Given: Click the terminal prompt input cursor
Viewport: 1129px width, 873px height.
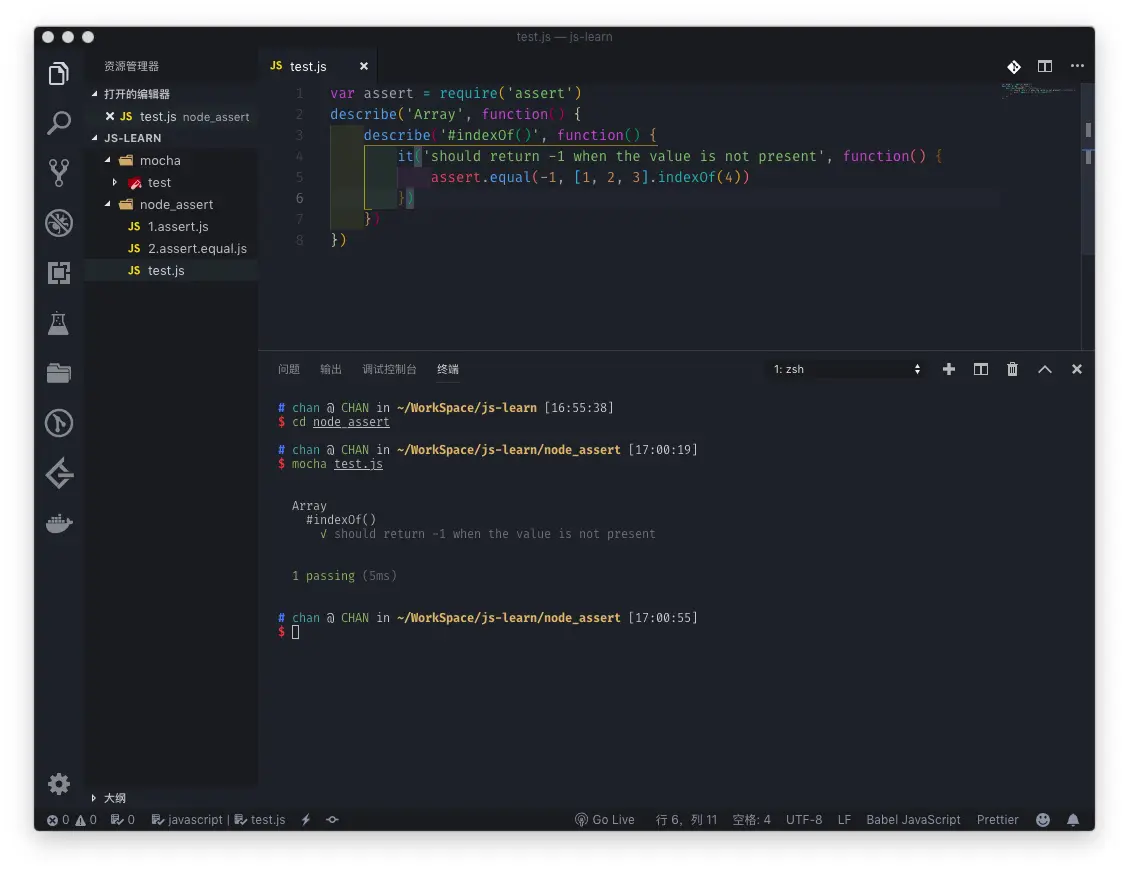Looking at the screenshot, I should point(295,632).
